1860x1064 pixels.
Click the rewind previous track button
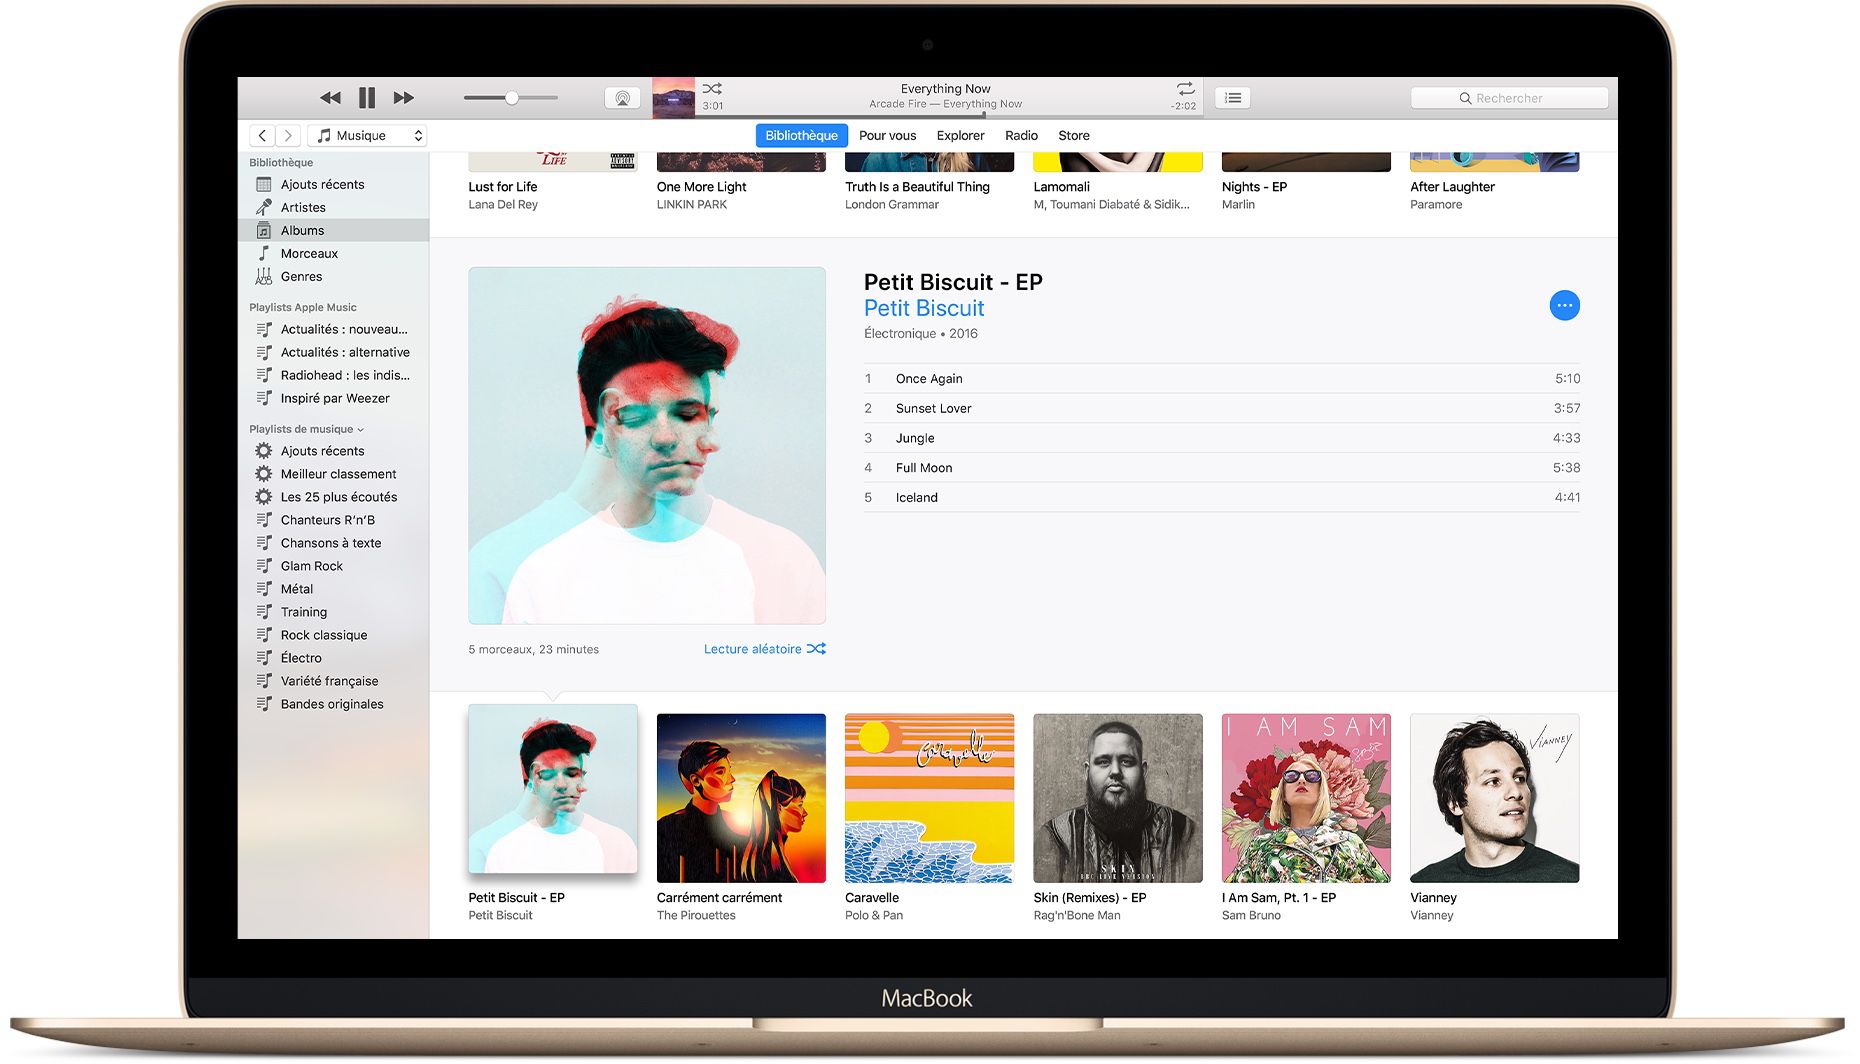(x=330, y=98)
